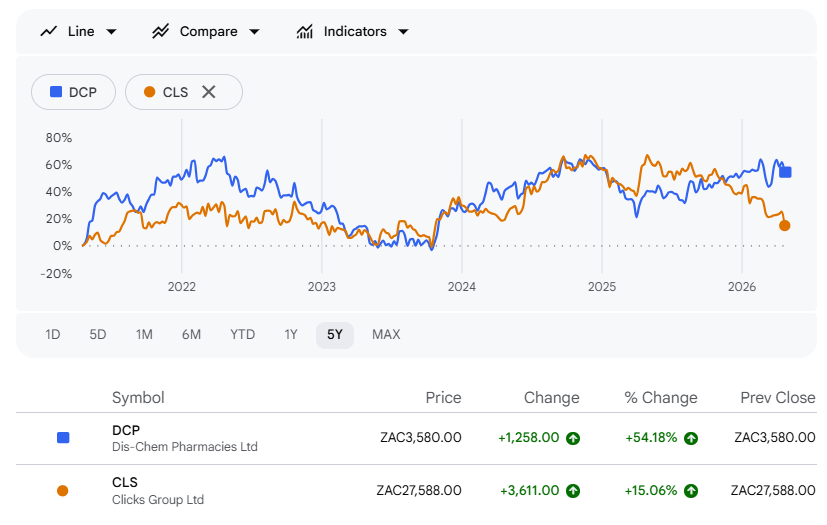Open Clicks Group Ltd stock row
The width and height of the screenshot is (827, 525).
157,490
